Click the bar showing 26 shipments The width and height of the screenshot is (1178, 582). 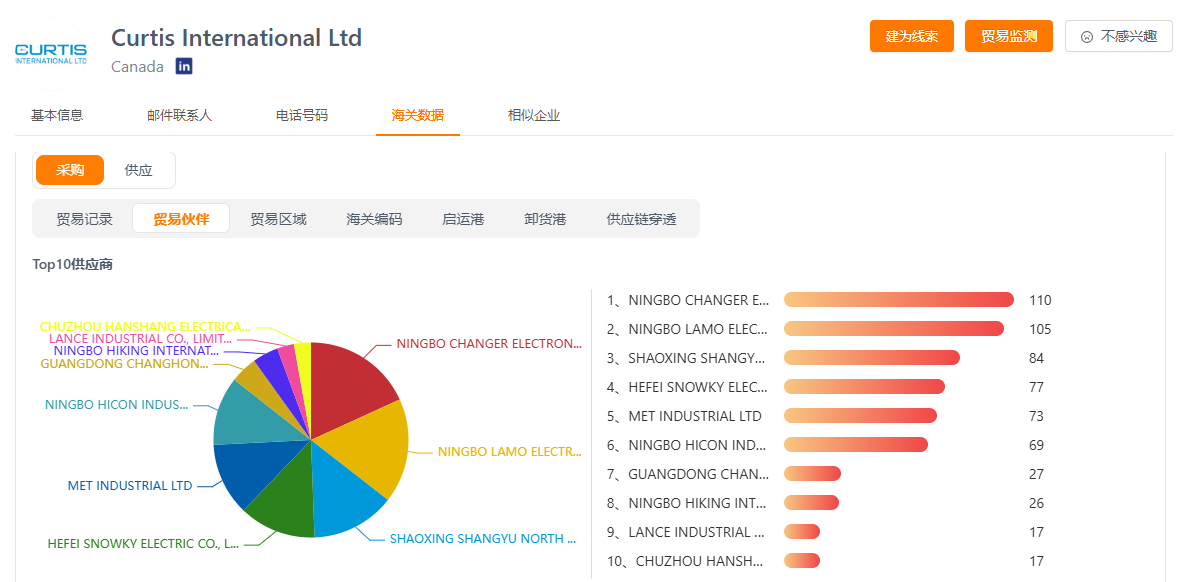pos(811,502)
